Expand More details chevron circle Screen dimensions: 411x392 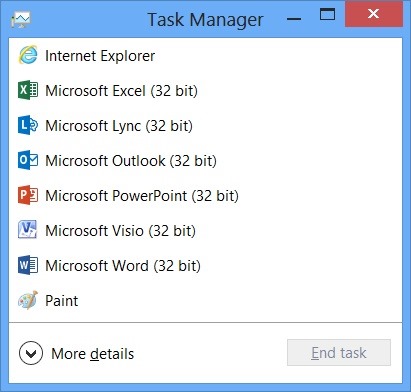(31, 353)
